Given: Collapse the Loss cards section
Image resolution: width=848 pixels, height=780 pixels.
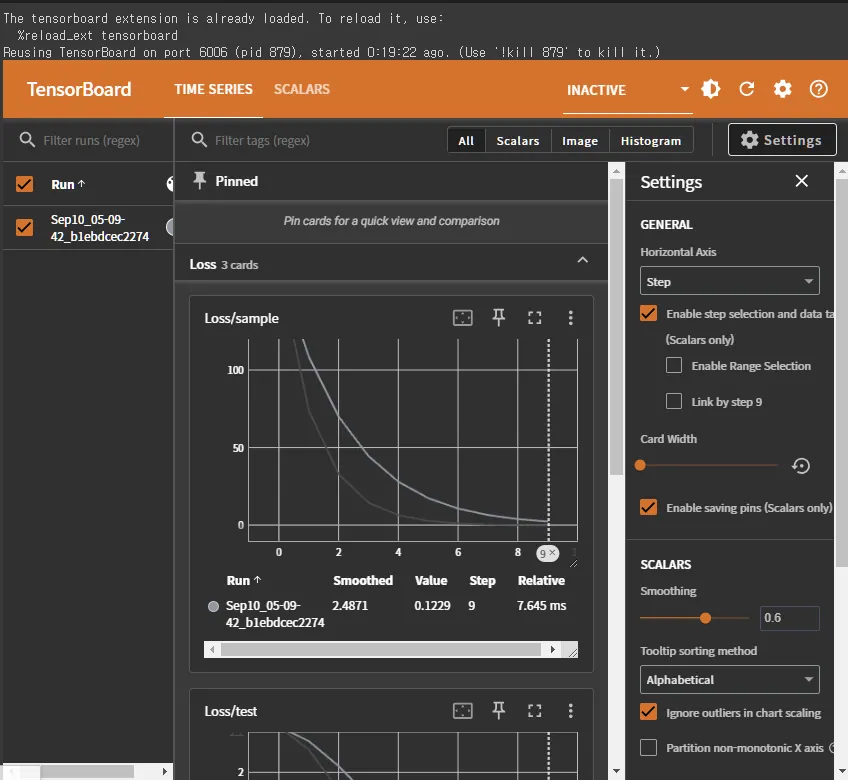Looking at the screenshot, I should coord(583,260).
